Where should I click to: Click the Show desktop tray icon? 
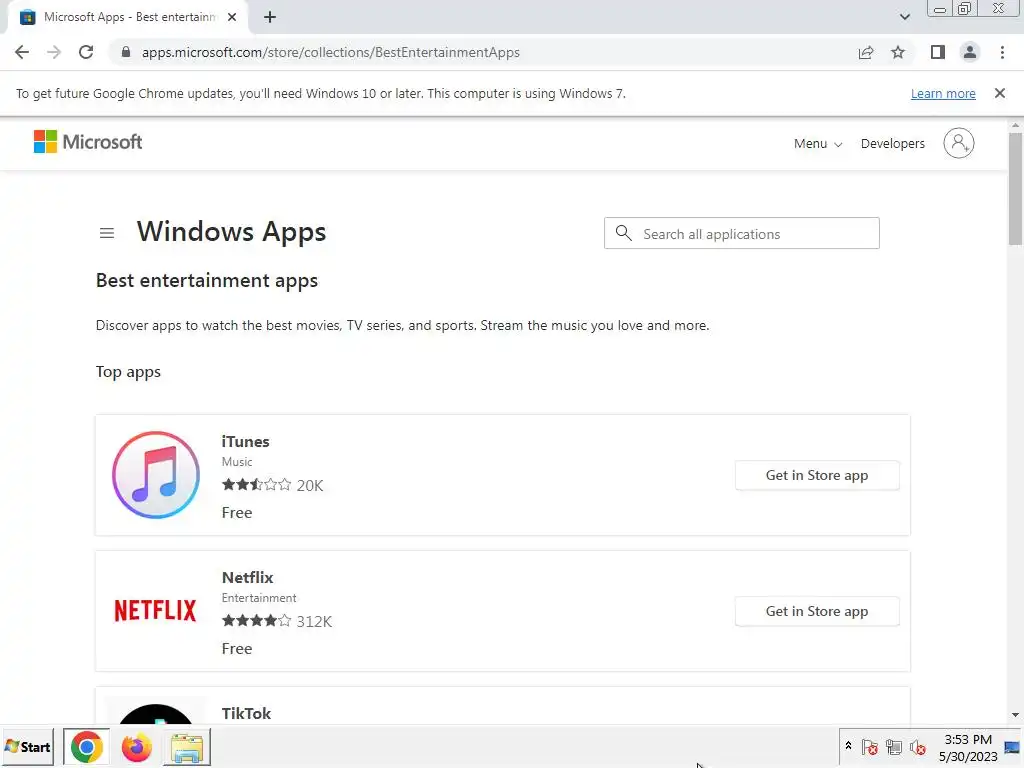pos(1012,747)
